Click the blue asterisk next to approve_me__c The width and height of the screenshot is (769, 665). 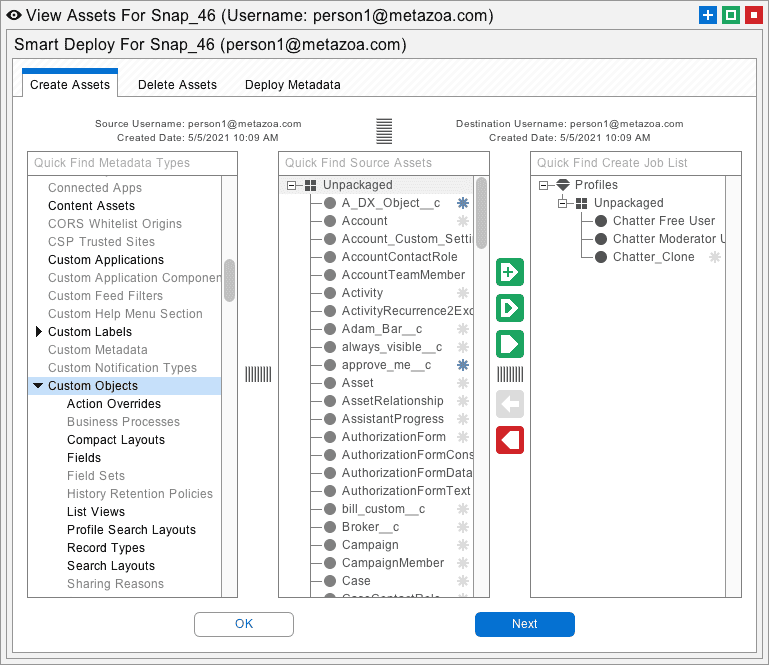(x=462, y=365)
